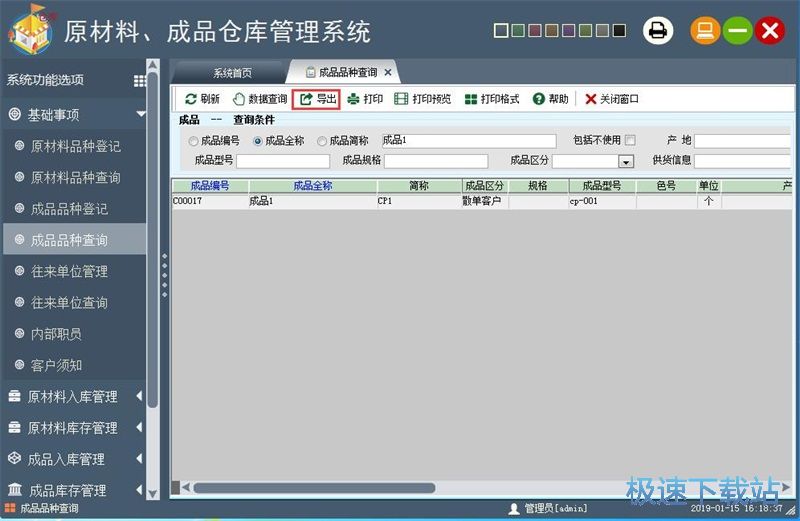The width and height of the screenshot is (800, 521).
Task: Expand the 成品库存管理 section
Action: 139,490
